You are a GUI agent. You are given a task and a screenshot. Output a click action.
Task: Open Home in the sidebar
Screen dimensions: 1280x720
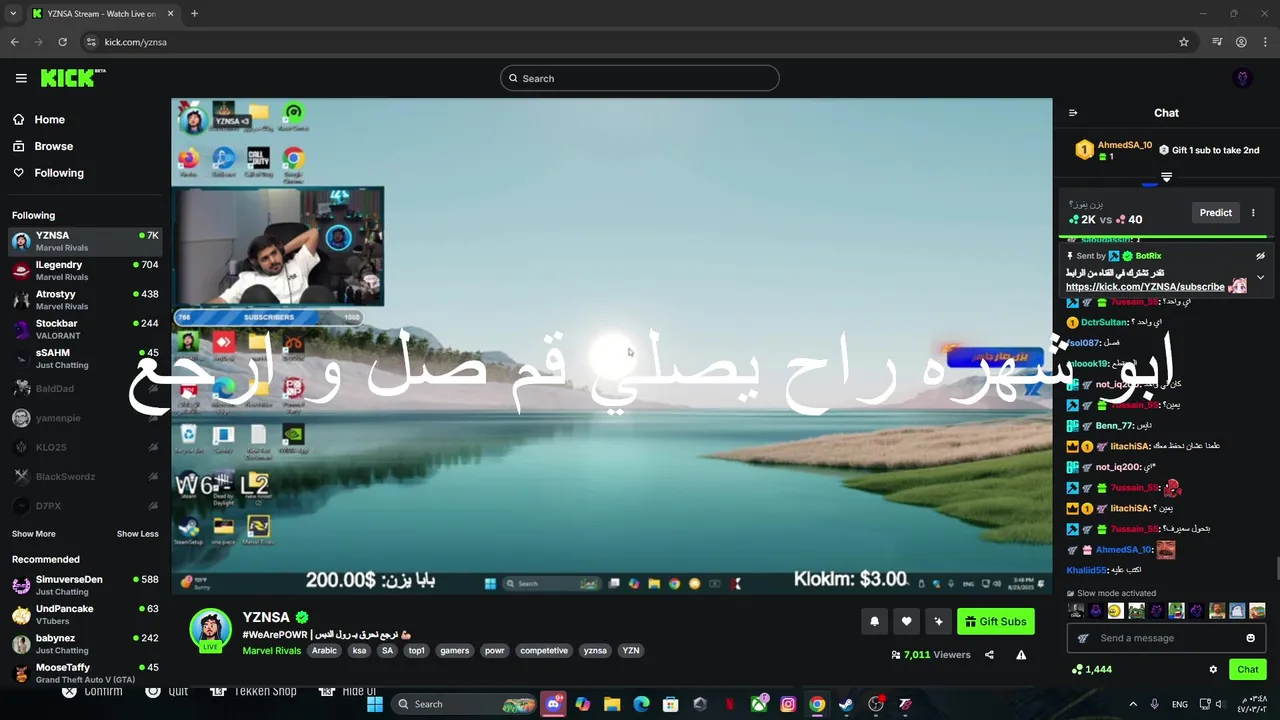tap(38, 119)
